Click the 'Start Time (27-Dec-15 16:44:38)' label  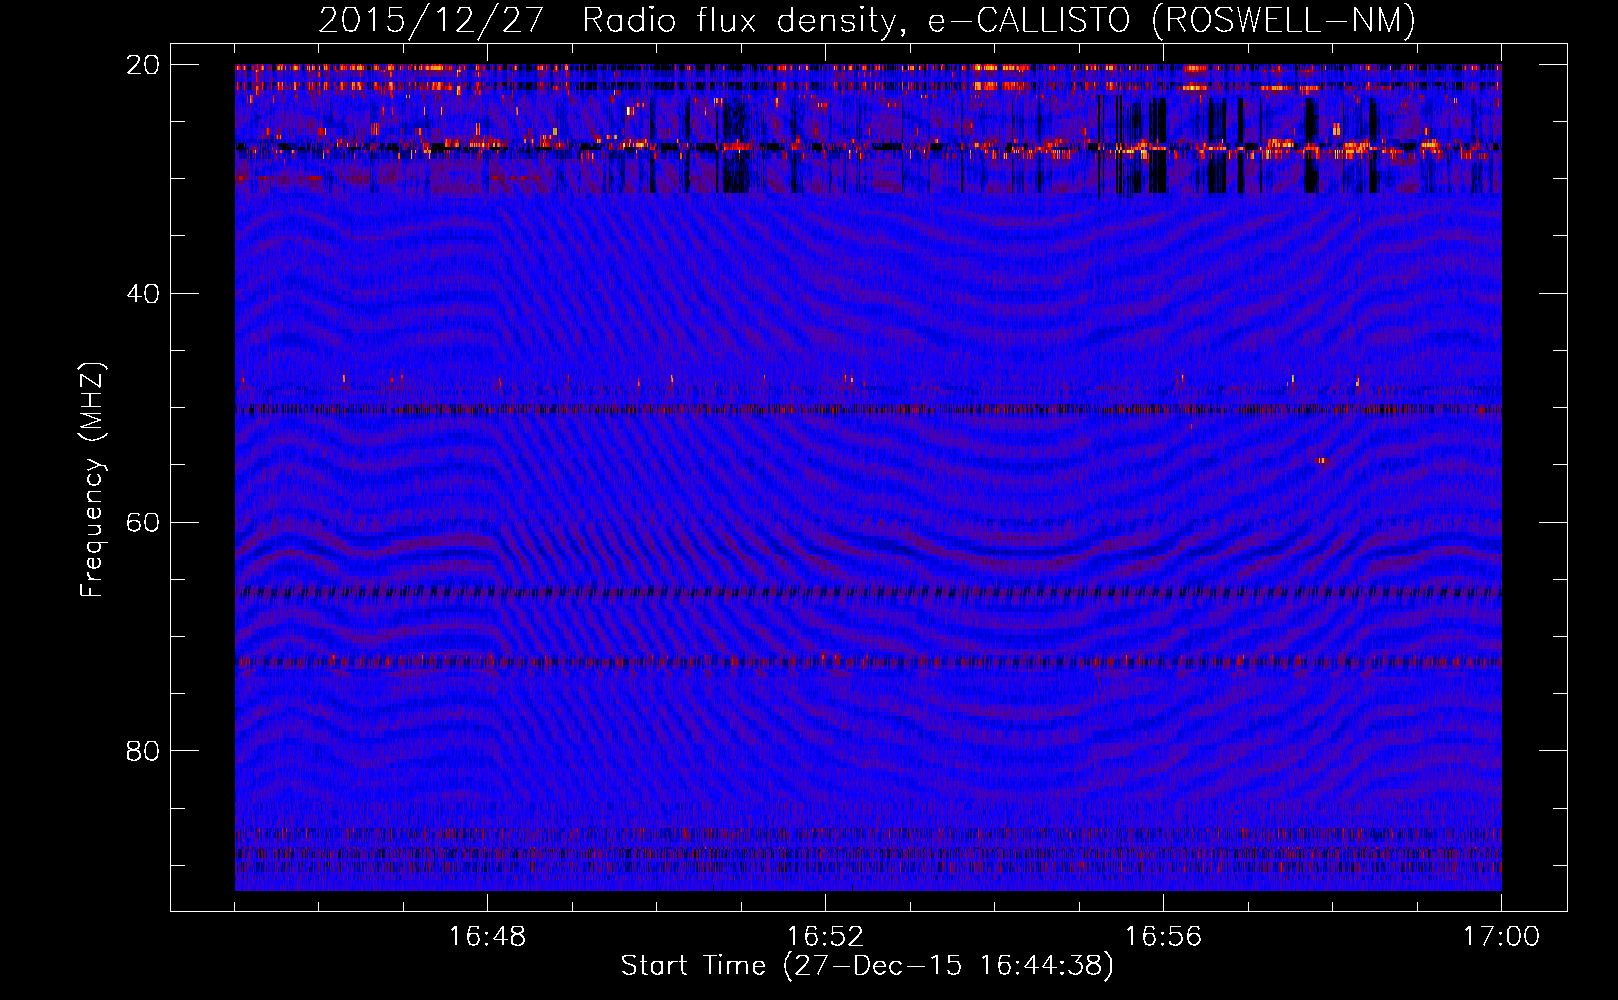coord(867,966)
